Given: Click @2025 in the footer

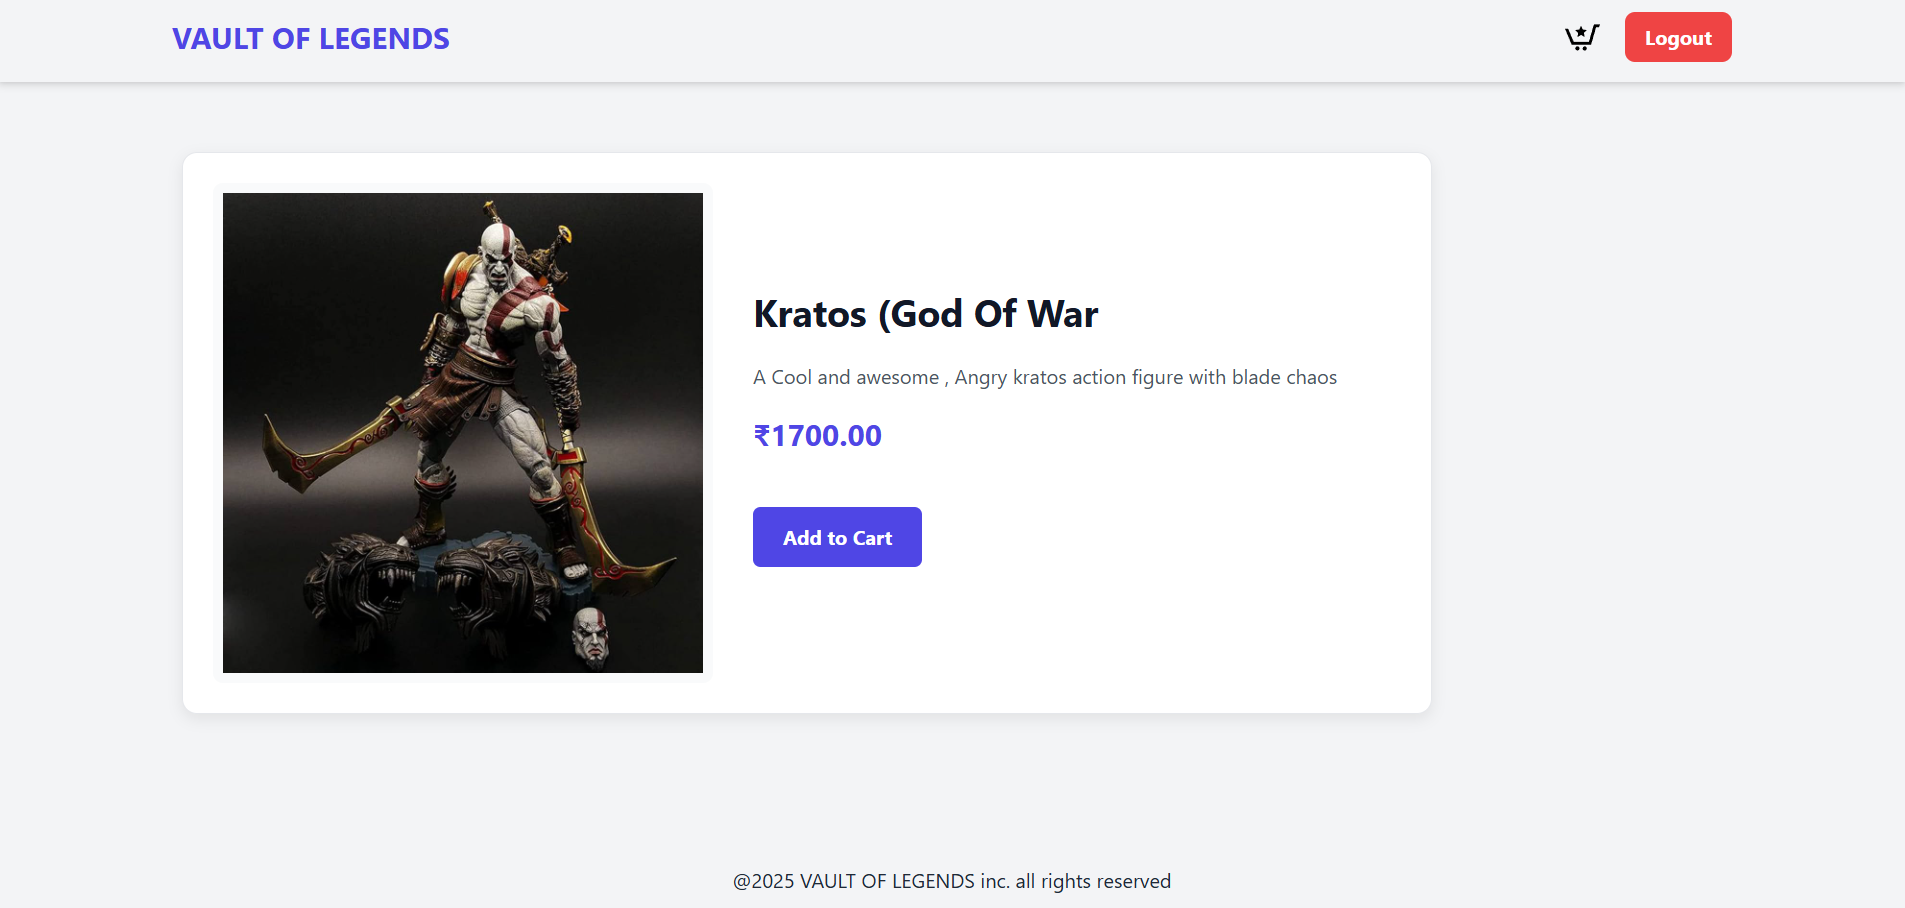Looking at the screenshot, I should click(x=764, y=881).
